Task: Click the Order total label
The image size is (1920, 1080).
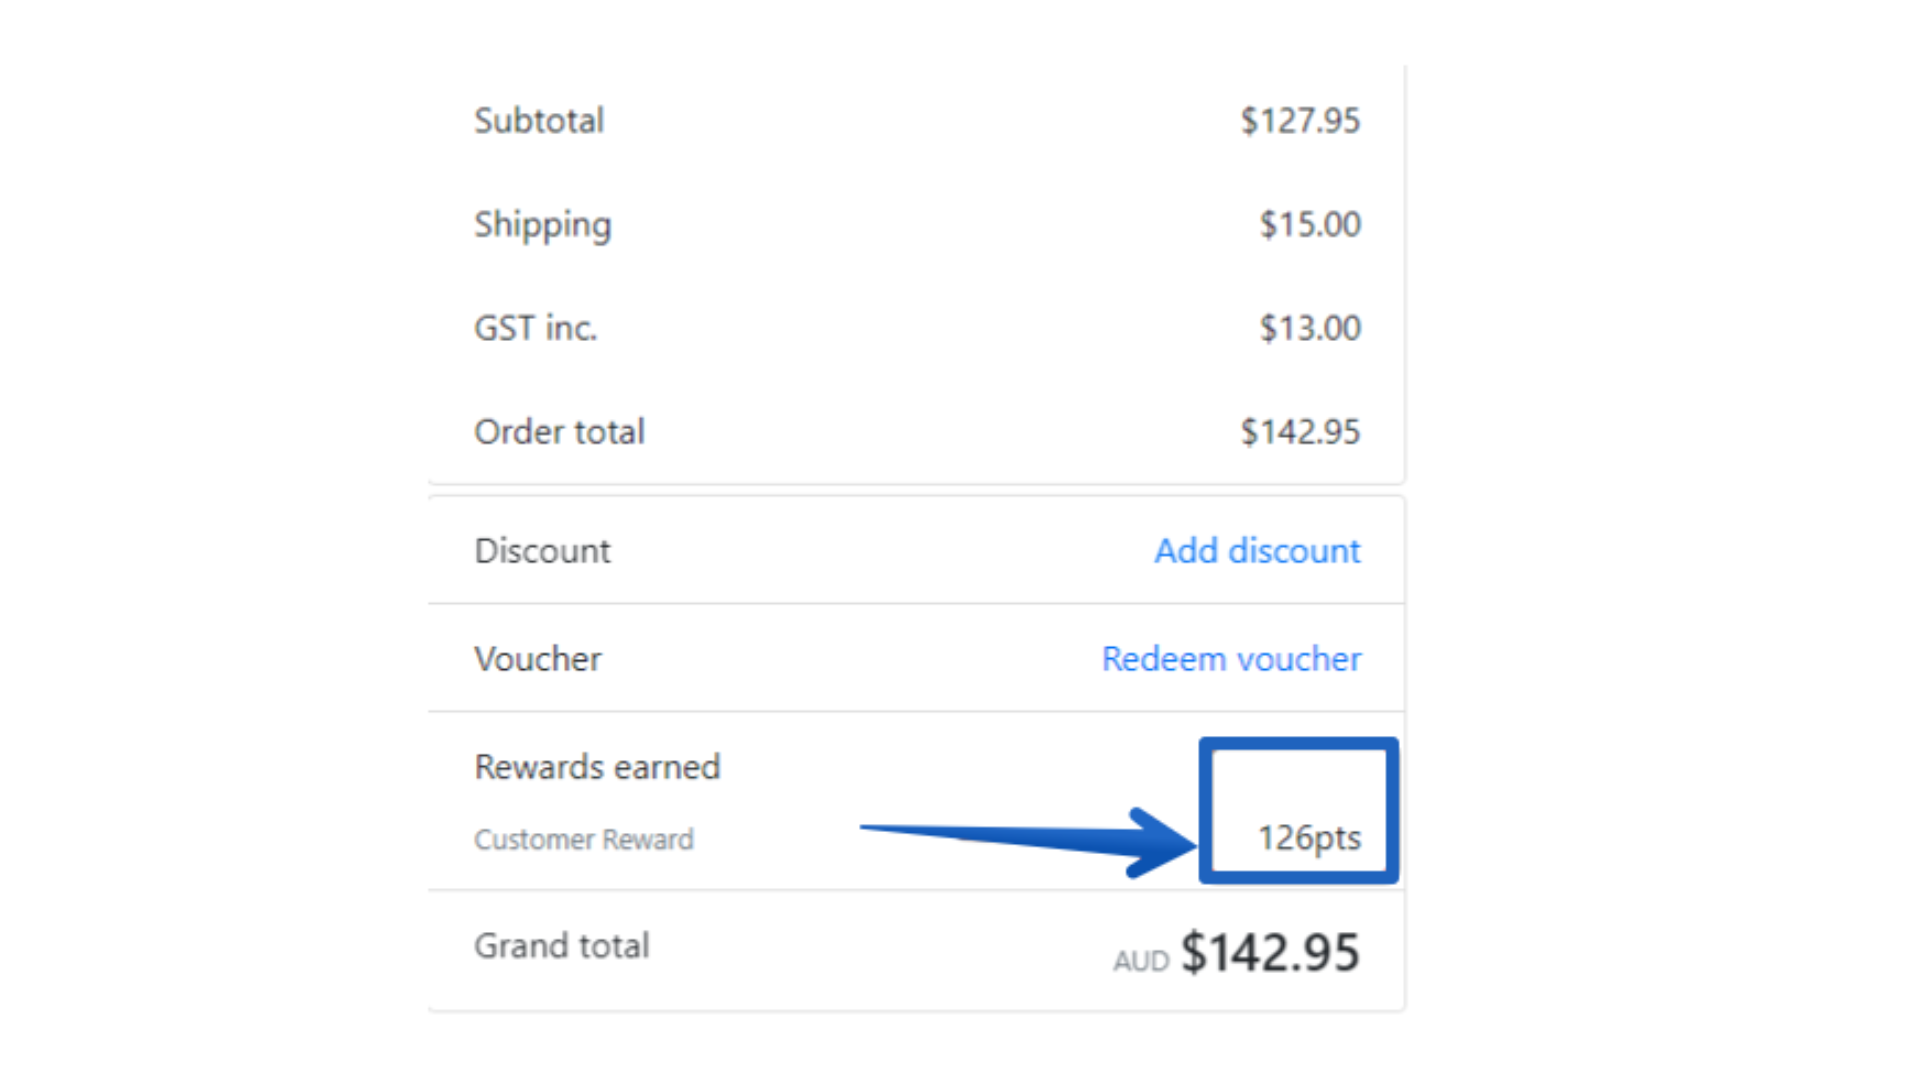Action: (x=559, y=432)
